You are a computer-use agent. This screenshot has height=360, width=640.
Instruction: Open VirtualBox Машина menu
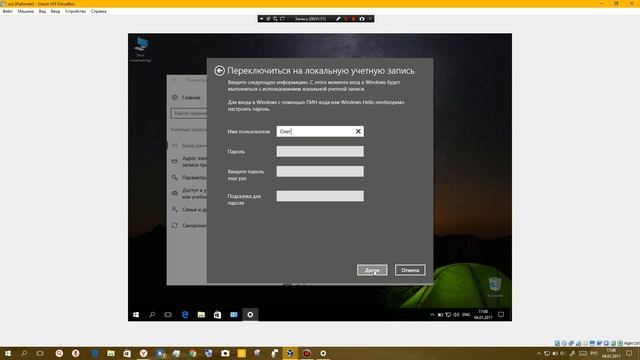(25, 11)
